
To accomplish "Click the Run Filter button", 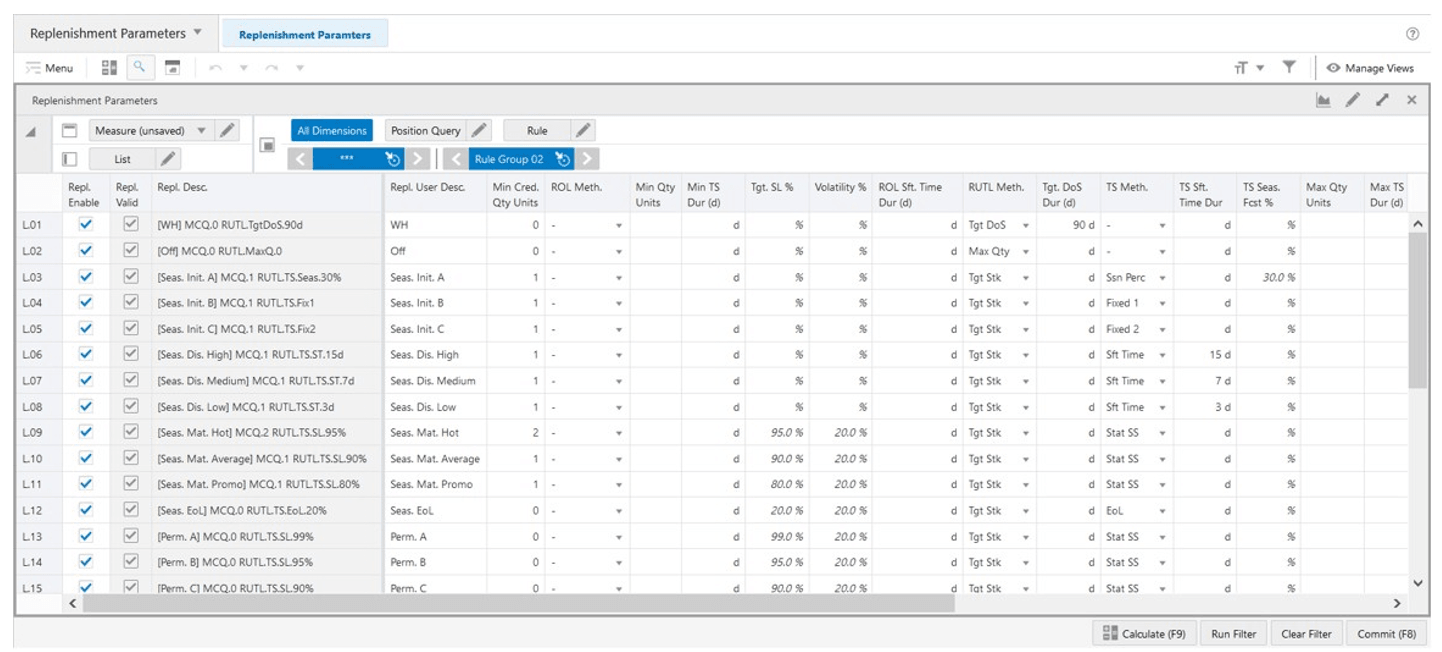I will point(1233,633).
